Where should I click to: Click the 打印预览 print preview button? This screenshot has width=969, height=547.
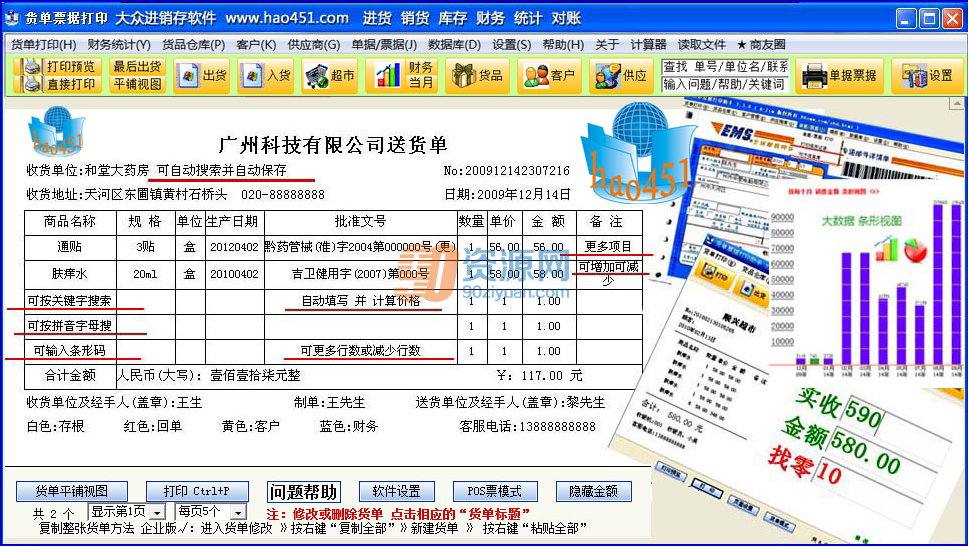[59, 67]
